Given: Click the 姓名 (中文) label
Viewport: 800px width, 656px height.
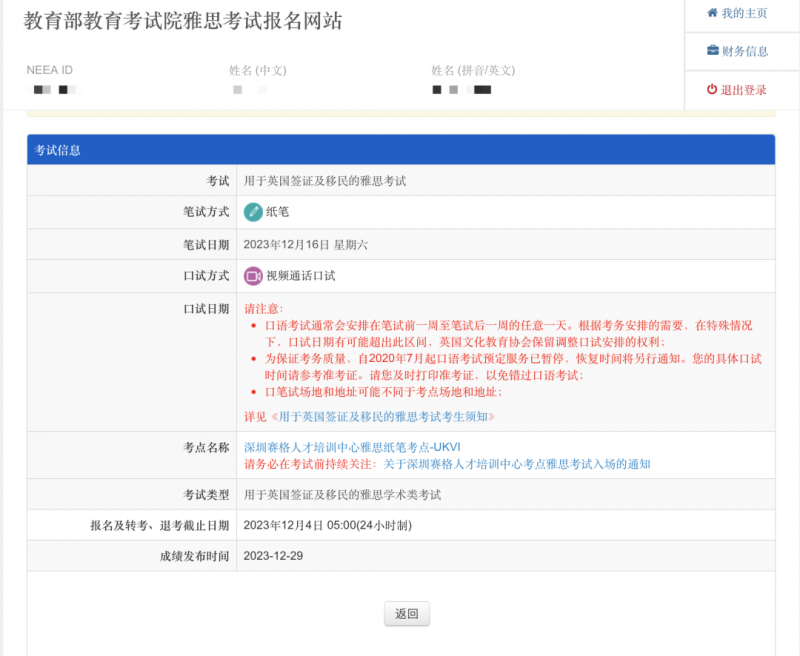Looking at the screenshot, I should 258,70.
